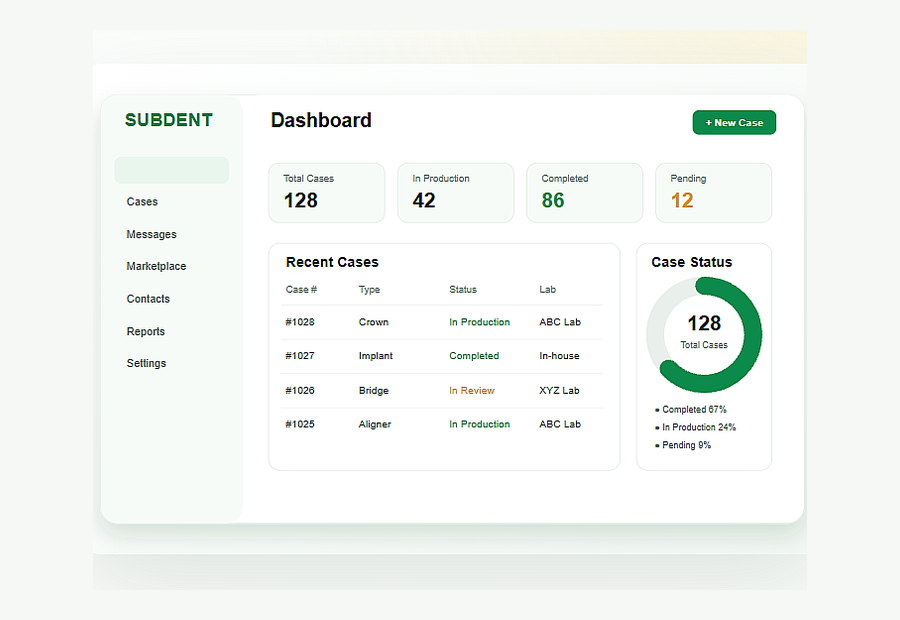Click ABC Lab in the #1025 row

560,424
